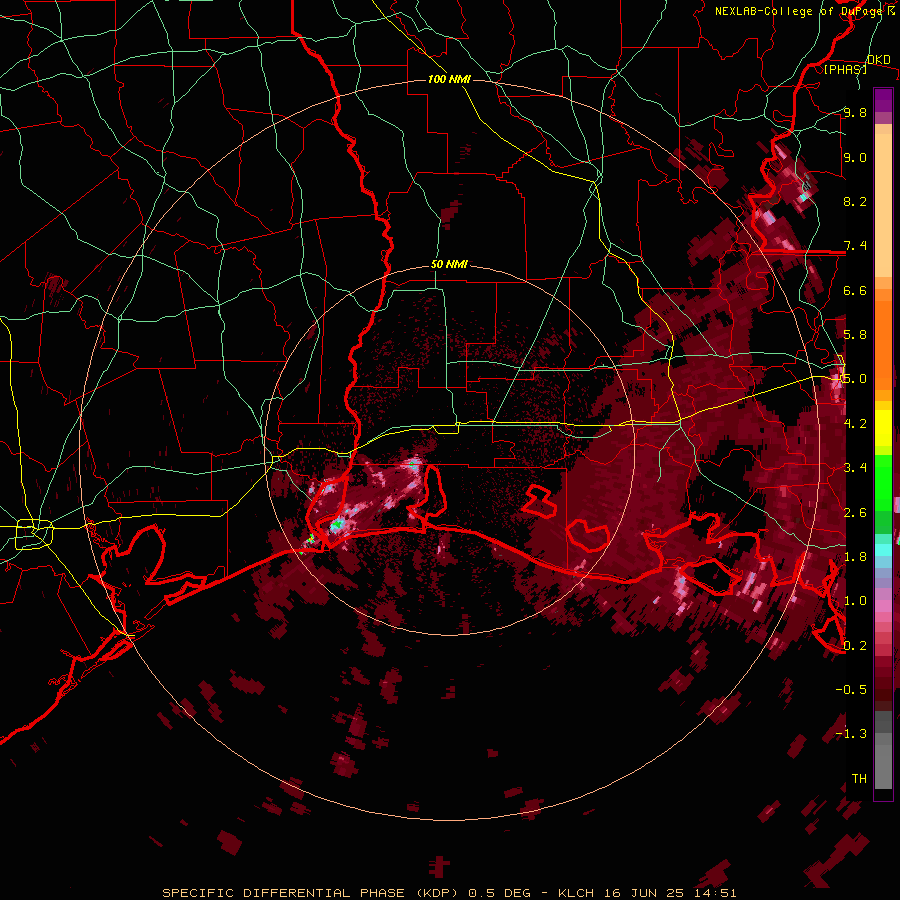Click the 50 NMI range ring label
The width and height of the screenshot is (900, 900).
point(449,265)
